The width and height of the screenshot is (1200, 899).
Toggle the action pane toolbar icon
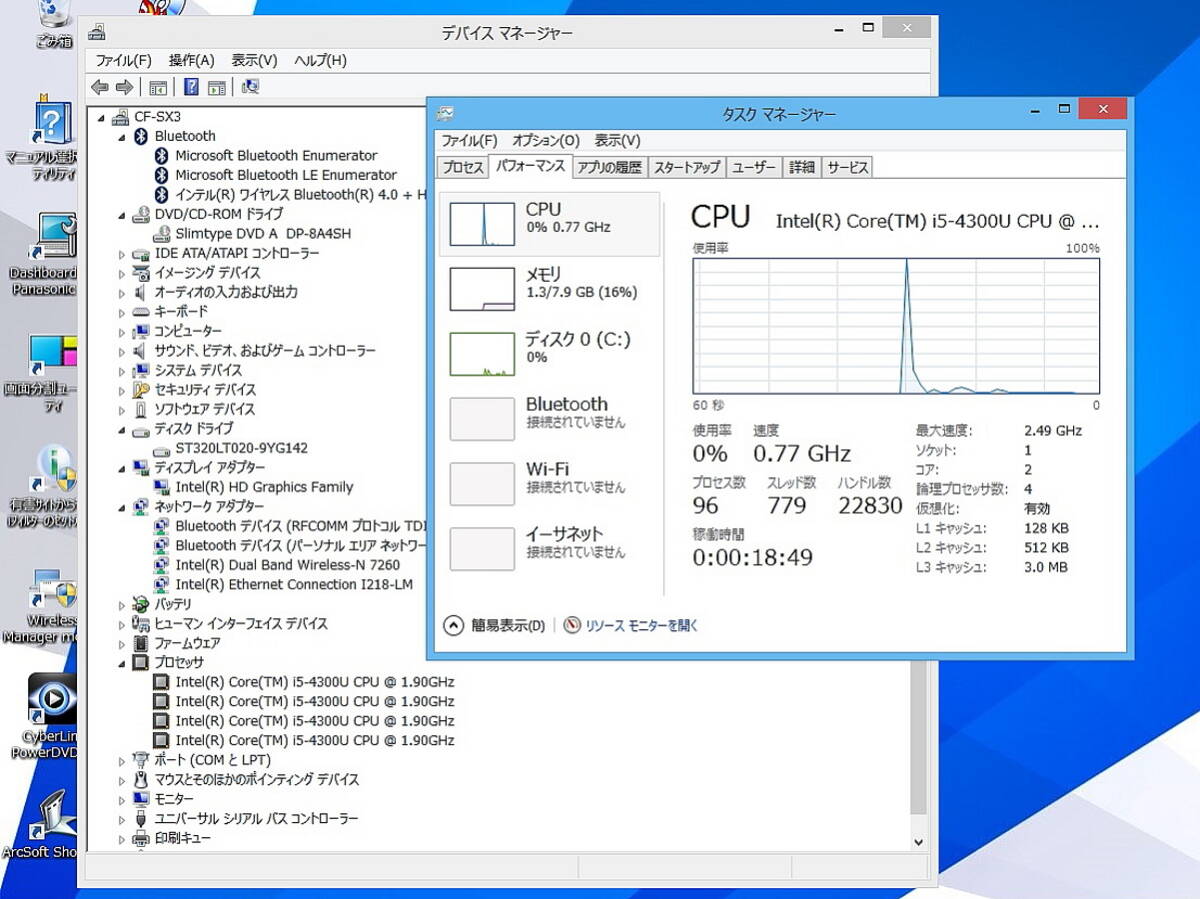point(216,87)
